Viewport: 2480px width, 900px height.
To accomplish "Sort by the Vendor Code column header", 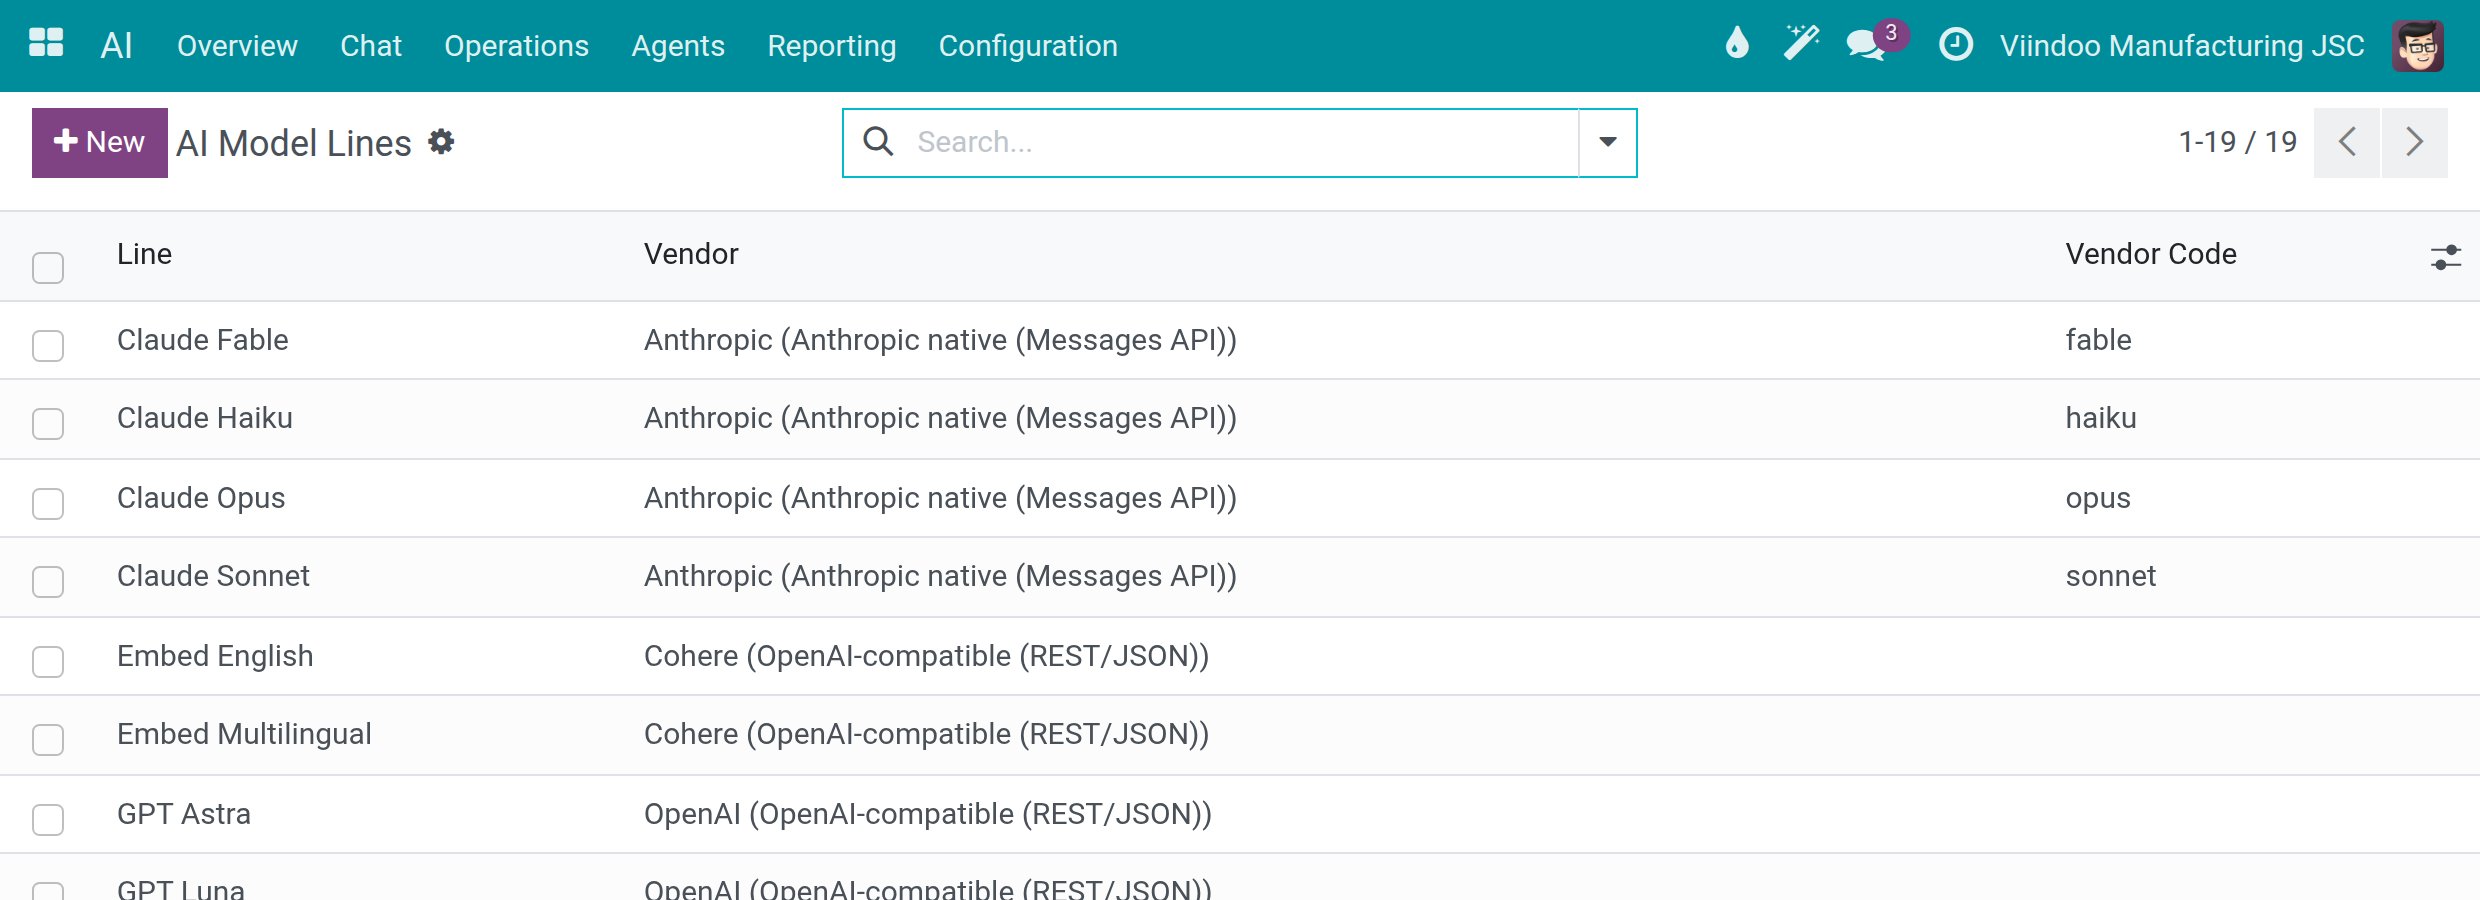I will coord(2151,254).
